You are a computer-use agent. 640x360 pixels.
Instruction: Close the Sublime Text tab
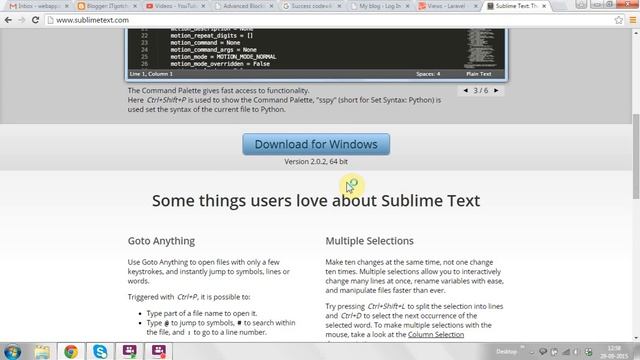point(544,6)
